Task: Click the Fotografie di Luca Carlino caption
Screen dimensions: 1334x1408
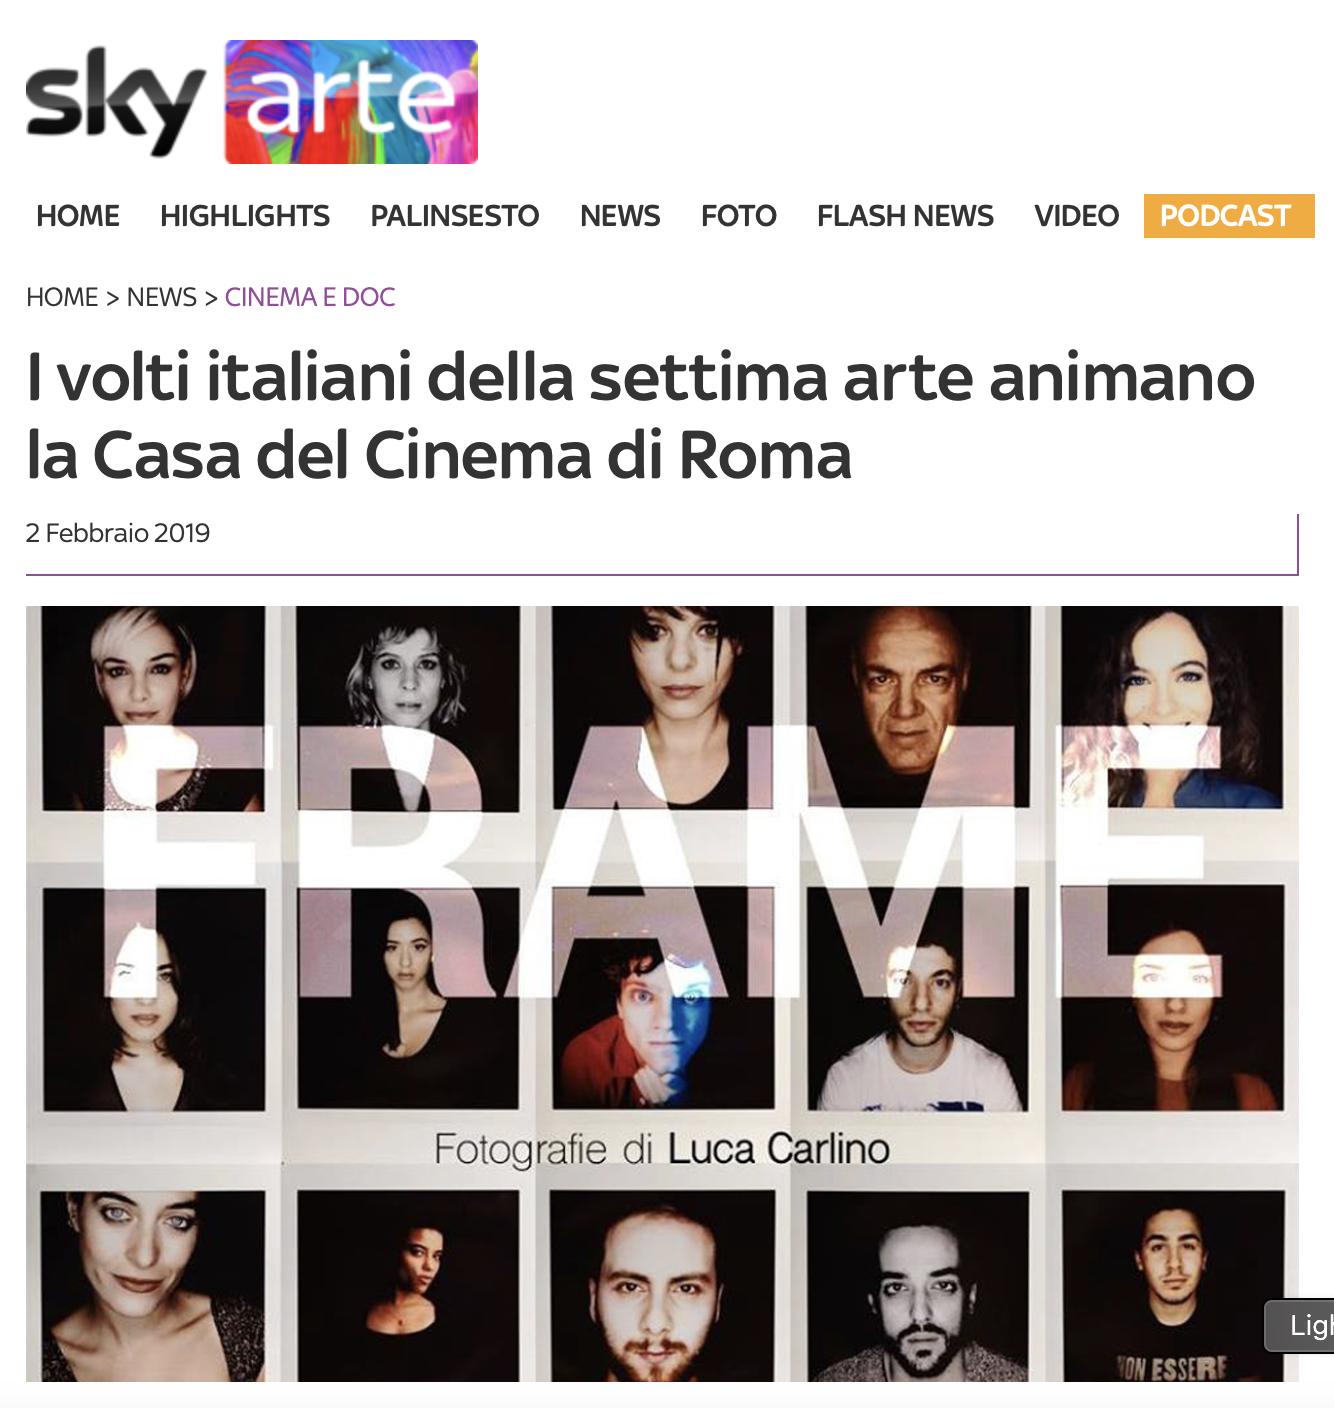Action: pos(662,1149)
